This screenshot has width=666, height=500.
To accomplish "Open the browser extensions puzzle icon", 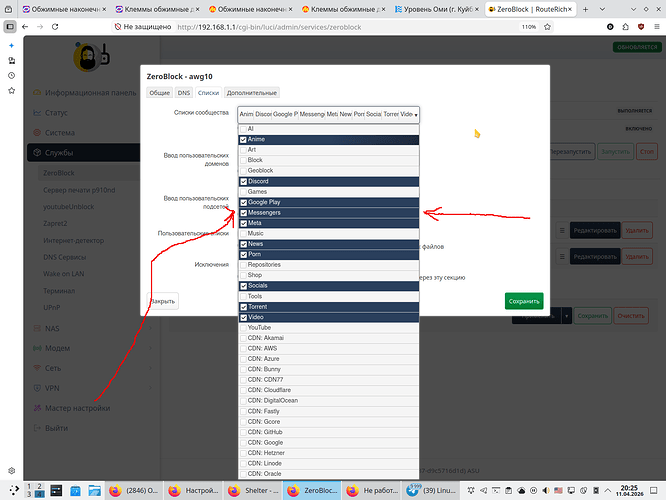I will point(626,27).
